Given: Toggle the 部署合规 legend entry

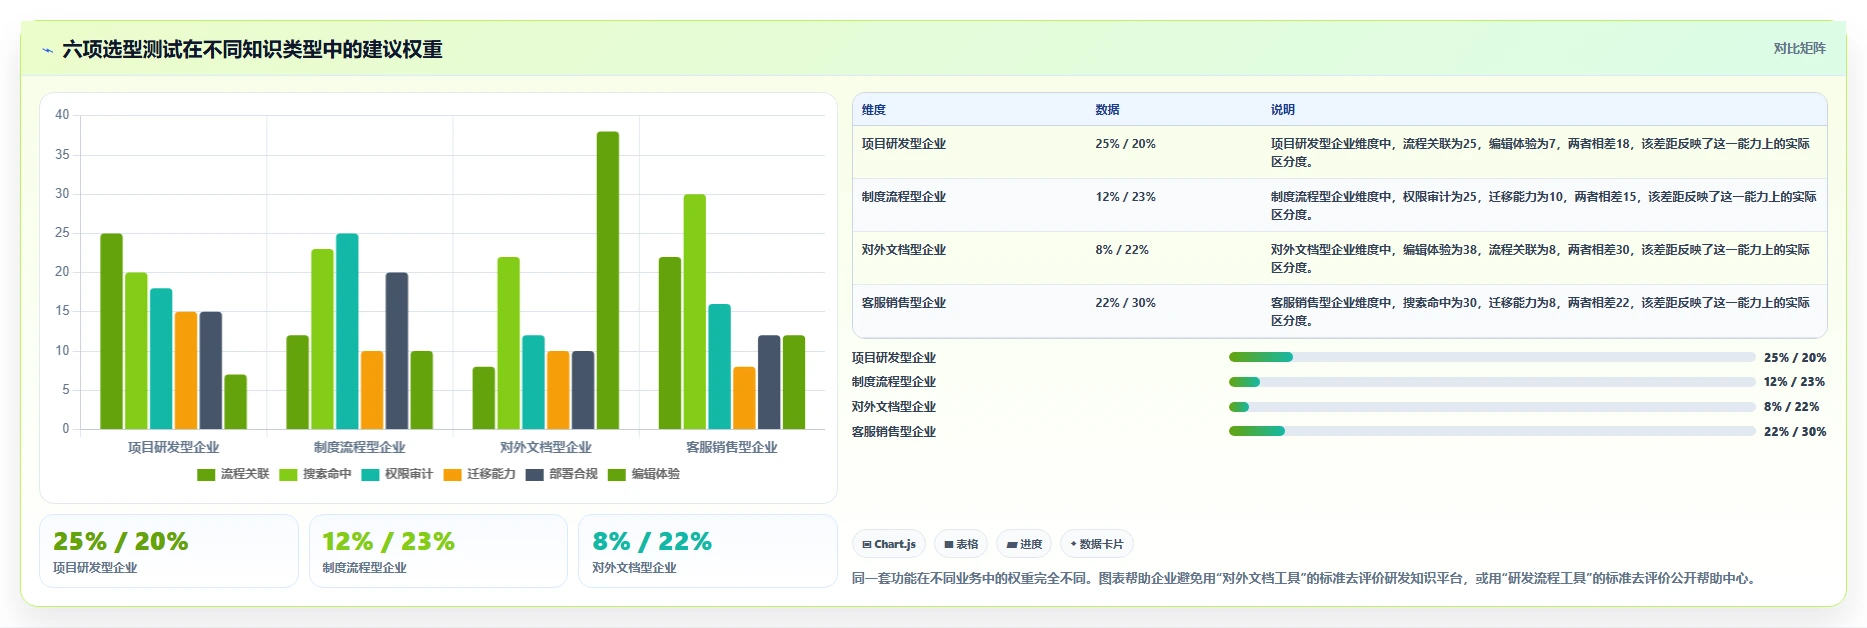Looking at the screenshot, I should point(561,474).
